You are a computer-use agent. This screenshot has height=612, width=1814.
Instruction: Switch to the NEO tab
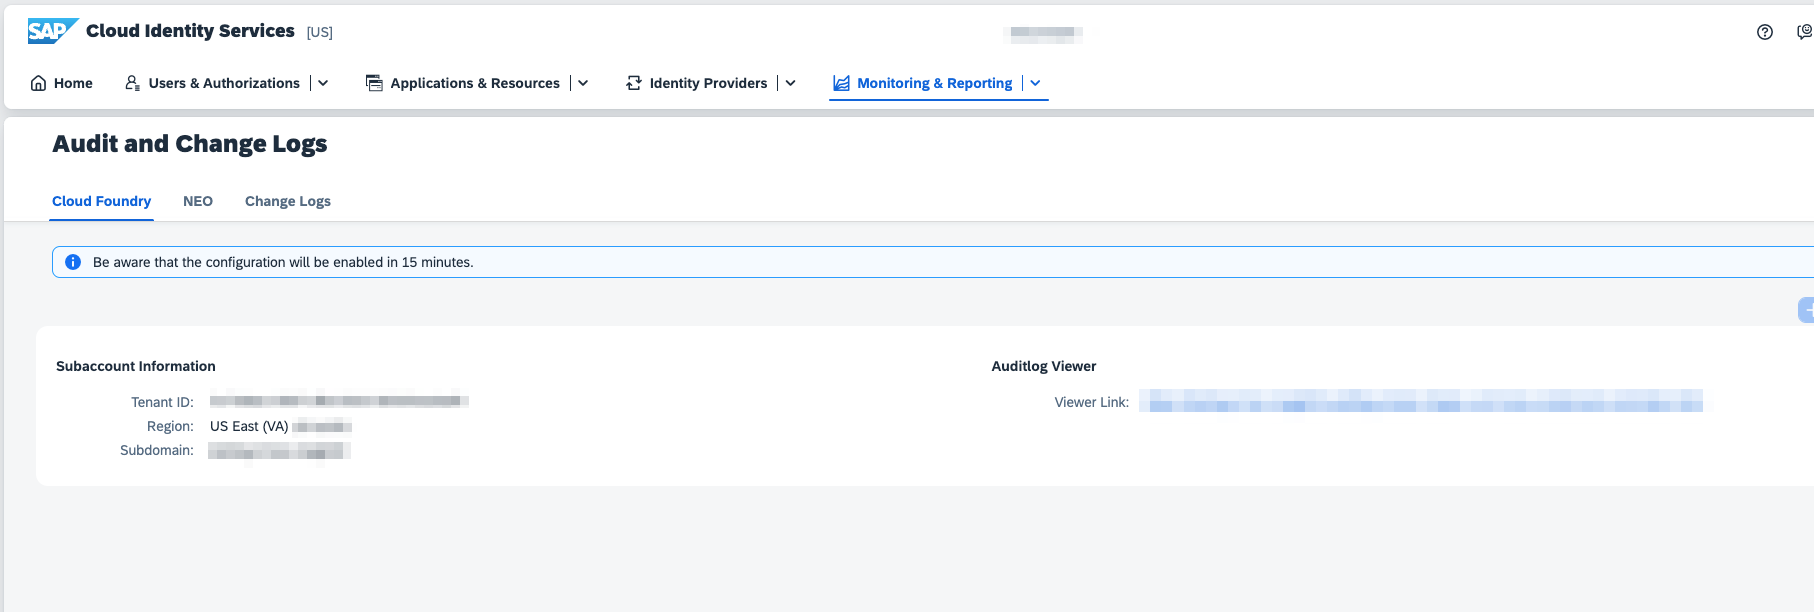pyautogui.click(x=198, y=201)
